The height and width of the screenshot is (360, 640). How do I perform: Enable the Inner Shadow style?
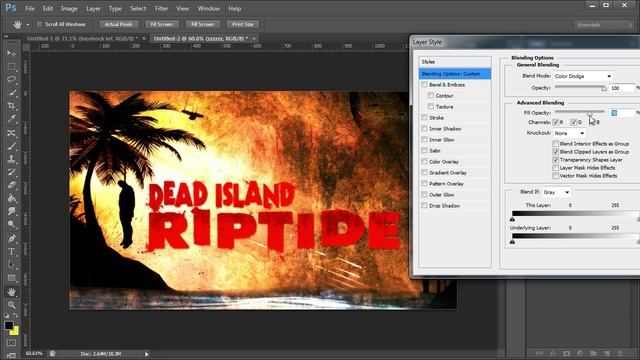(424, 129)
